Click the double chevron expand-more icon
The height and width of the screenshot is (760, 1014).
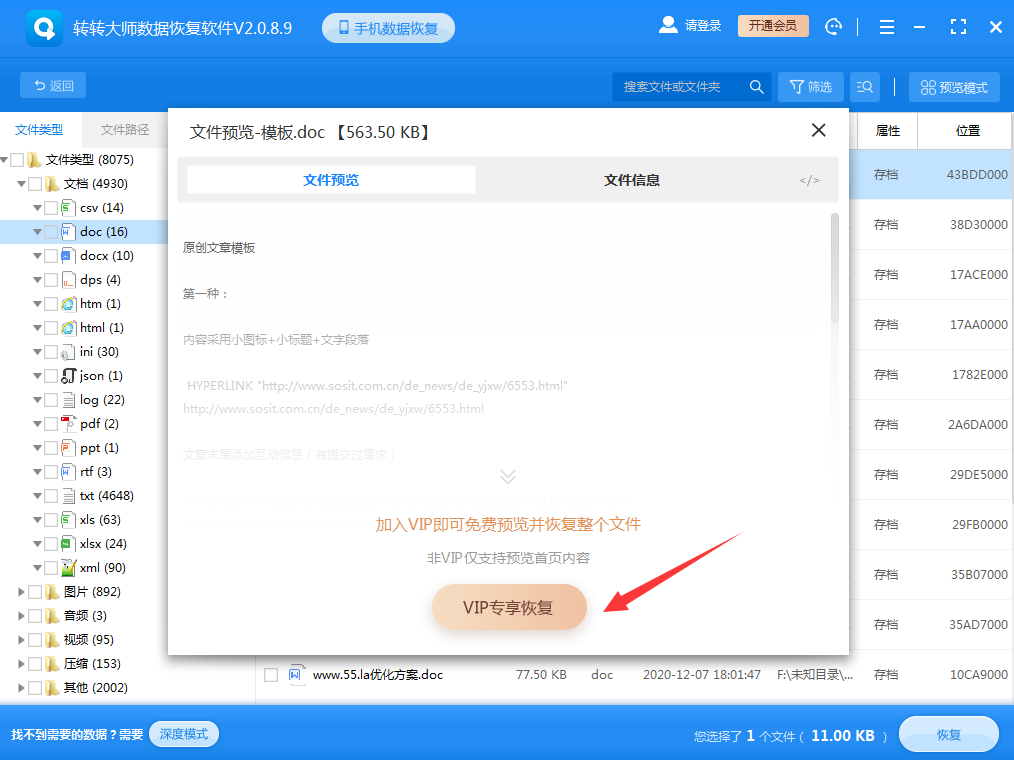[508, 477]
